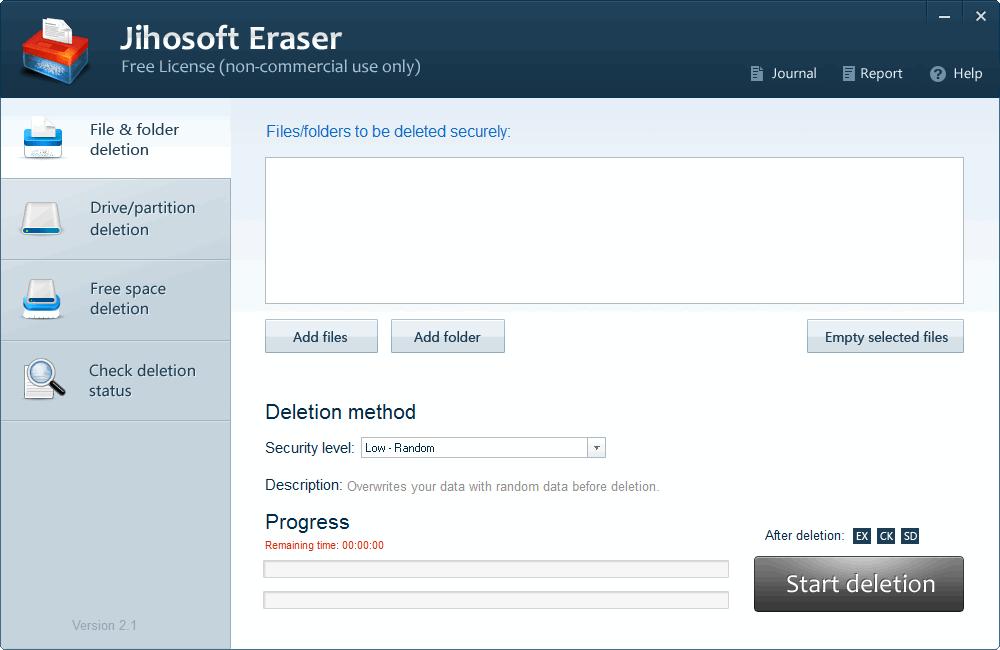Screen dimensions: 1000x650
Task: Click the Free License (non-commercial use only) text
Action: (271, 66)
